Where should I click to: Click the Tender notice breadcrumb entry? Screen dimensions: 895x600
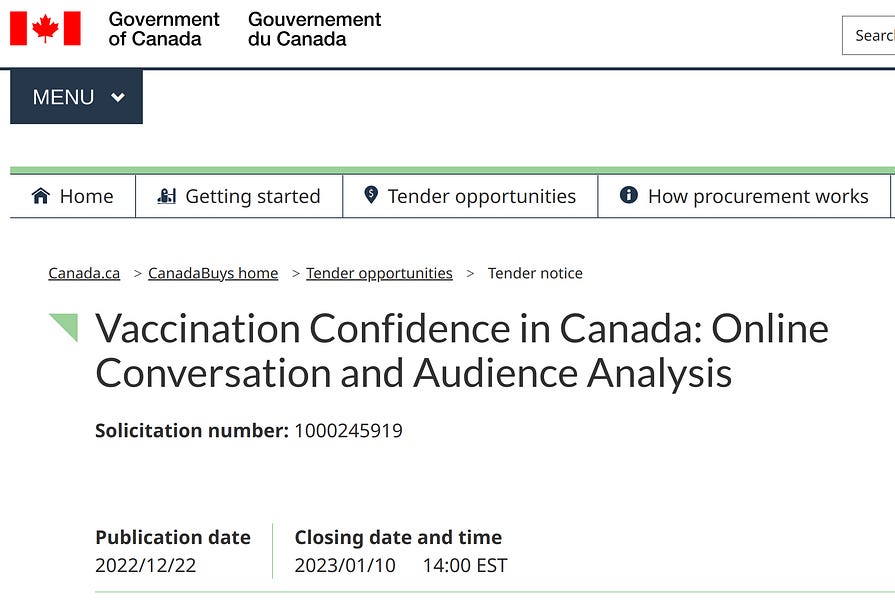tap(535, 273)
